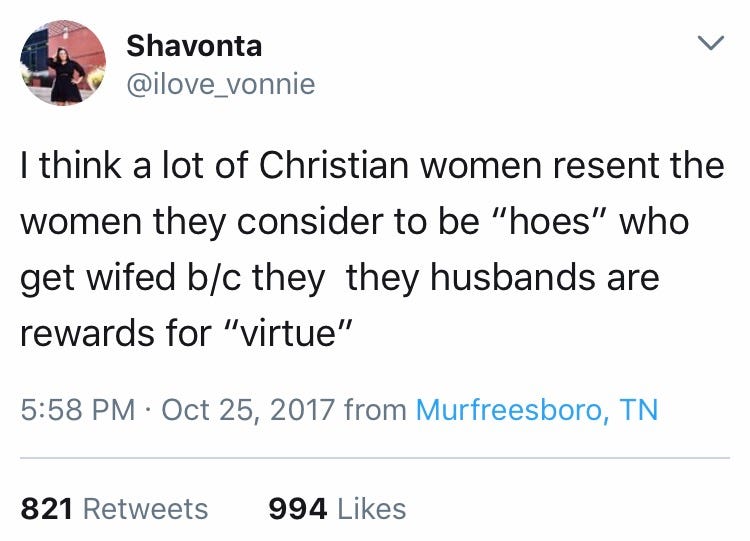Select the word Likes label

[371, 508]
